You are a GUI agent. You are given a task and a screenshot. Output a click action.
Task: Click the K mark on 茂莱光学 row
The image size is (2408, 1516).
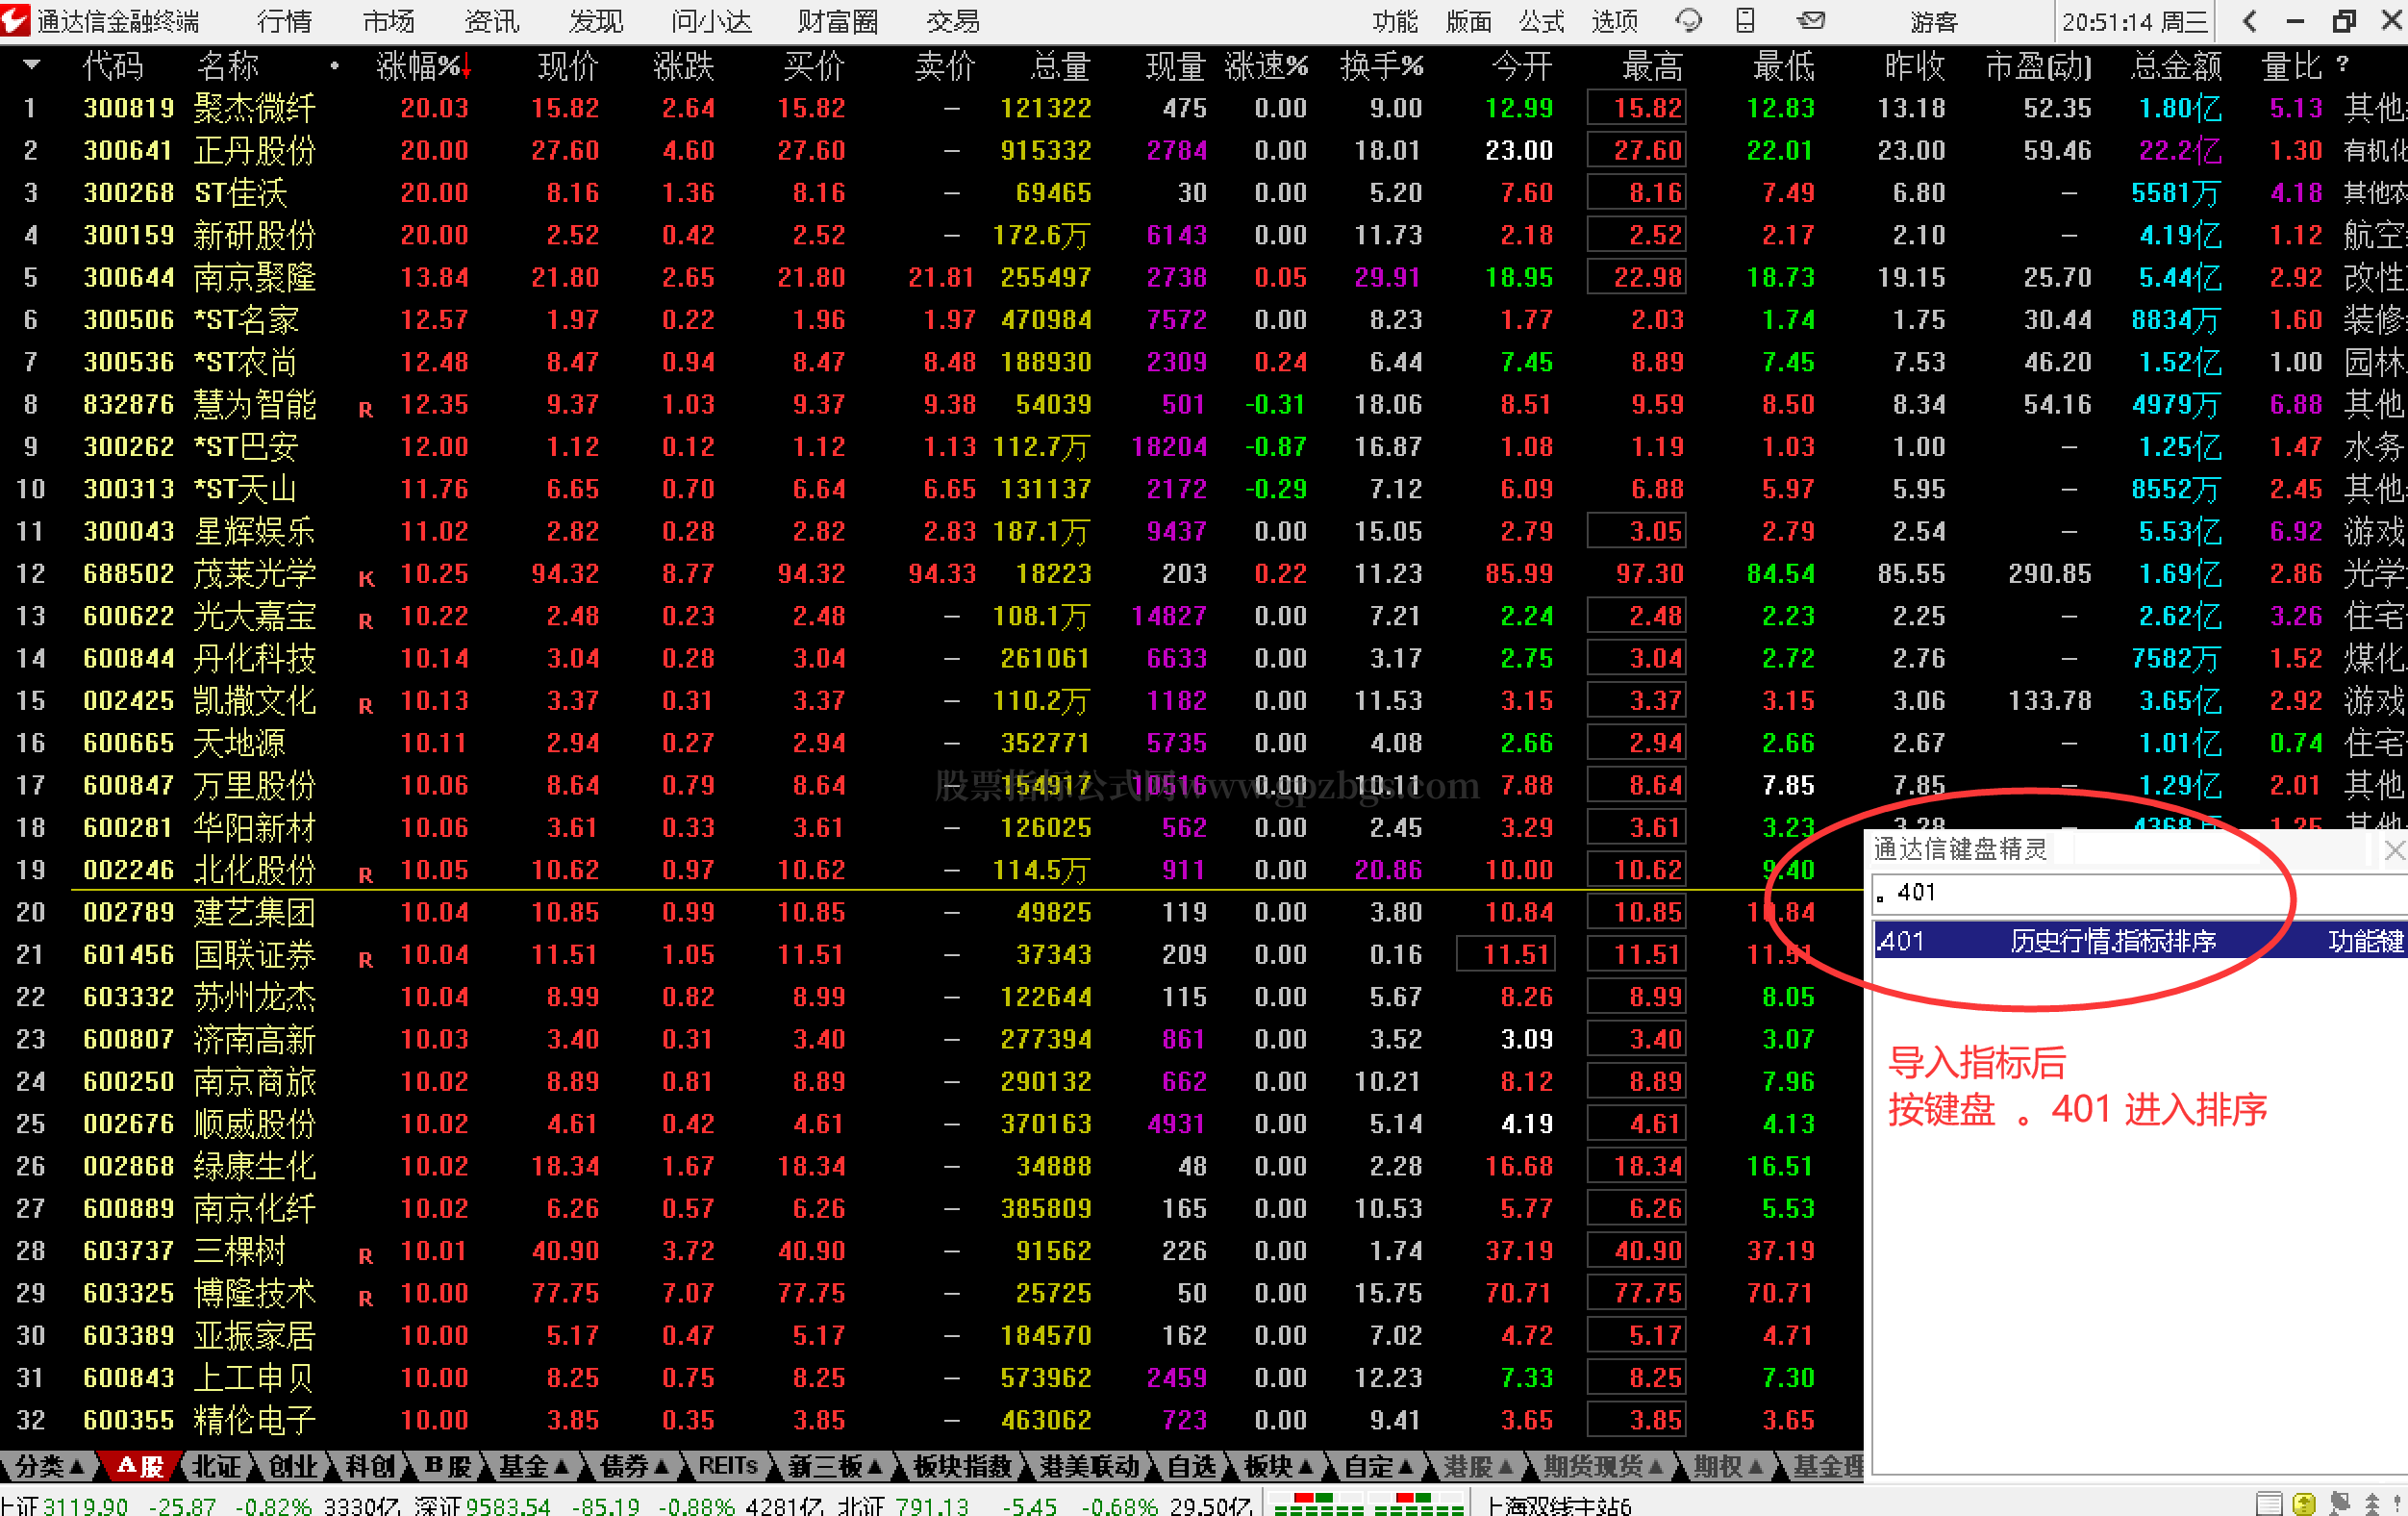366,579
